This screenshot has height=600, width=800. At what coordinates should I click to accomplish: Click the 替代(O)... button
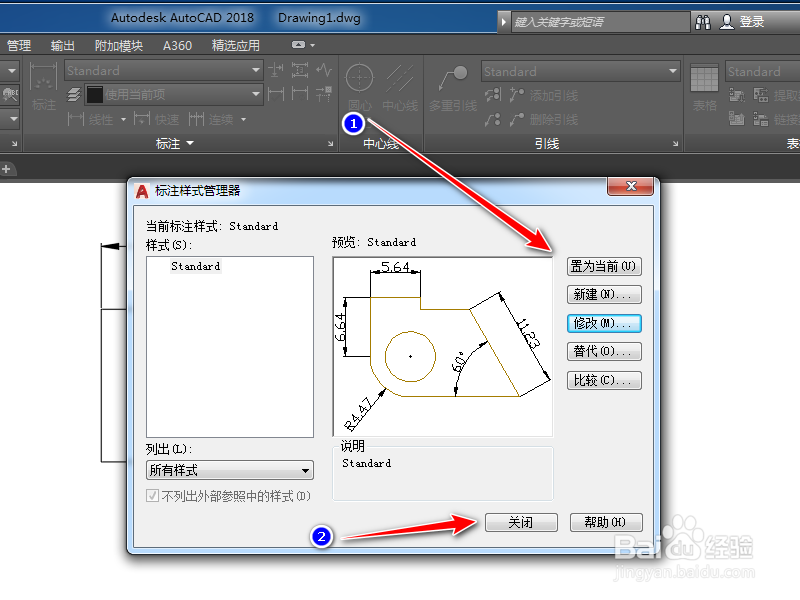point(604,352)
